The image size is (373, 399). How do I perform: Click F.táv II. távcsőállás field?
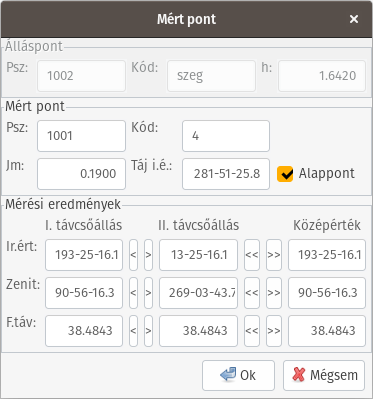coord(198,331)
